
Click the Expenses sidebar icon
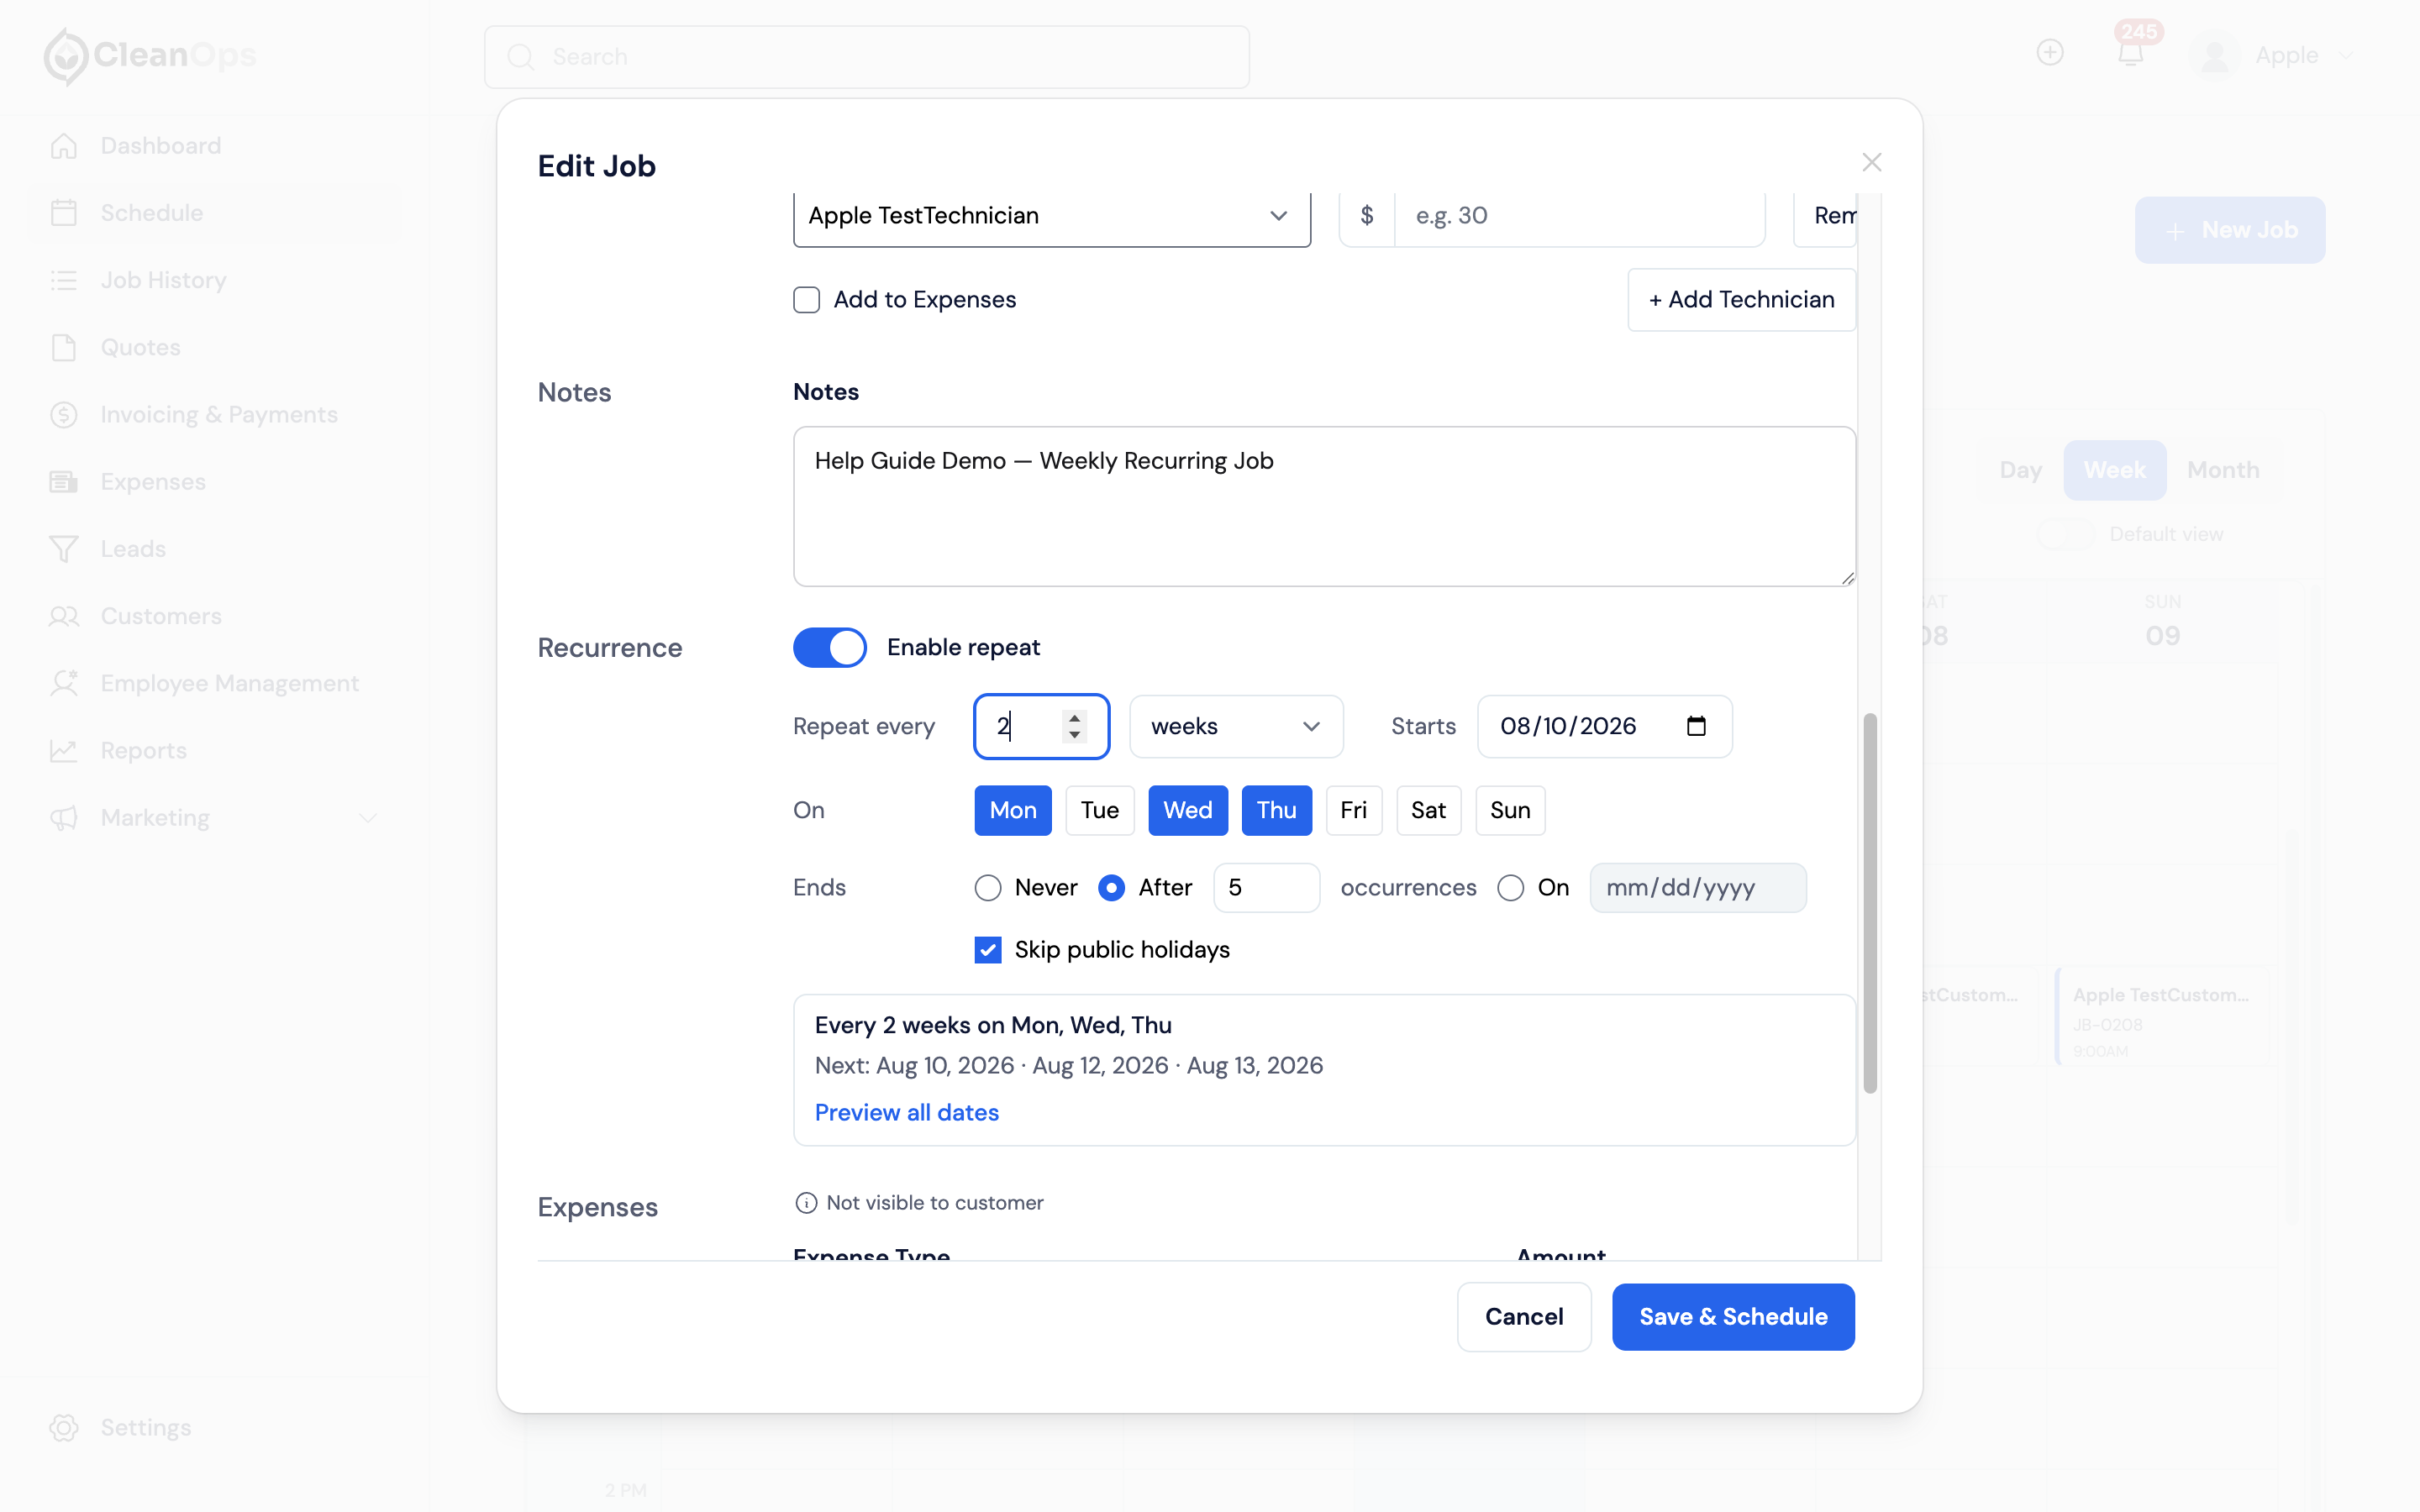pyautogui.click(x=64, y=481)
